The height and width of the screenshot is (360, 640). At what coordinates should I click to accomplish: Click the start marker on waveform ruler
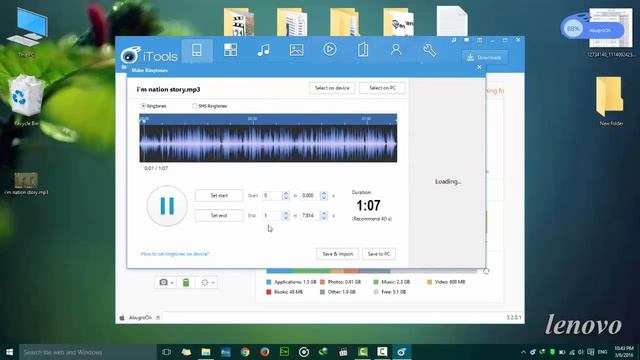tap(142, 120)
